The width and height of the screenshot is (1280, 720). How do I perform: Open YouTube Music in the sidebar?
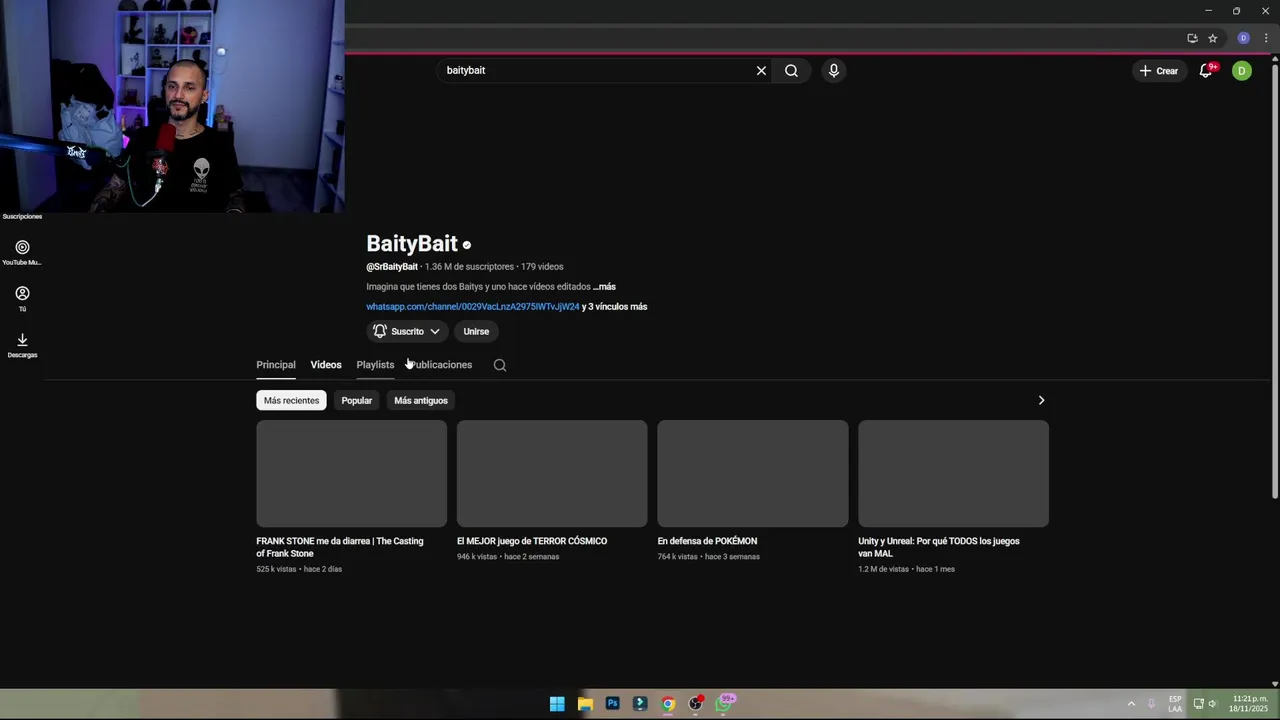pyautogui.click(x=22, y=252)
